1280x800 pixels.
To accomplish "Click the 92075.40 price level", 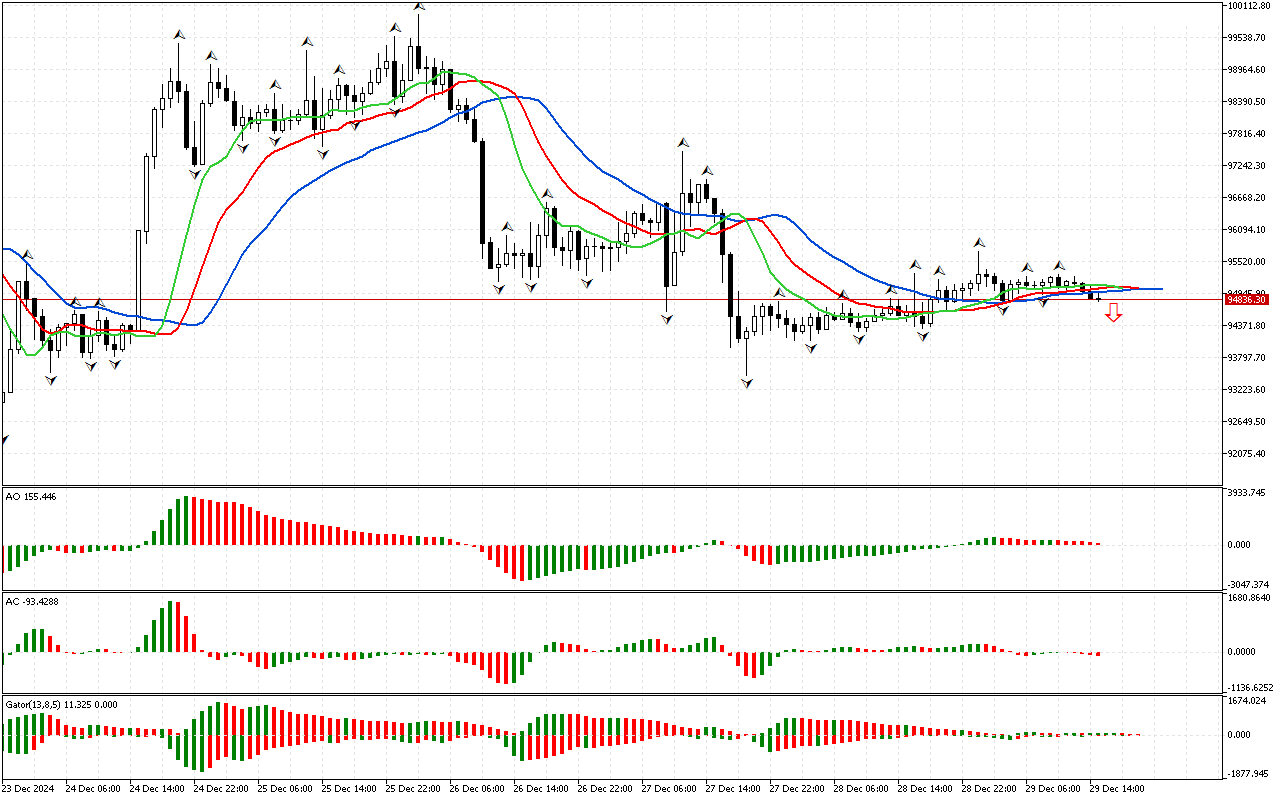I will click(1248, 454).
